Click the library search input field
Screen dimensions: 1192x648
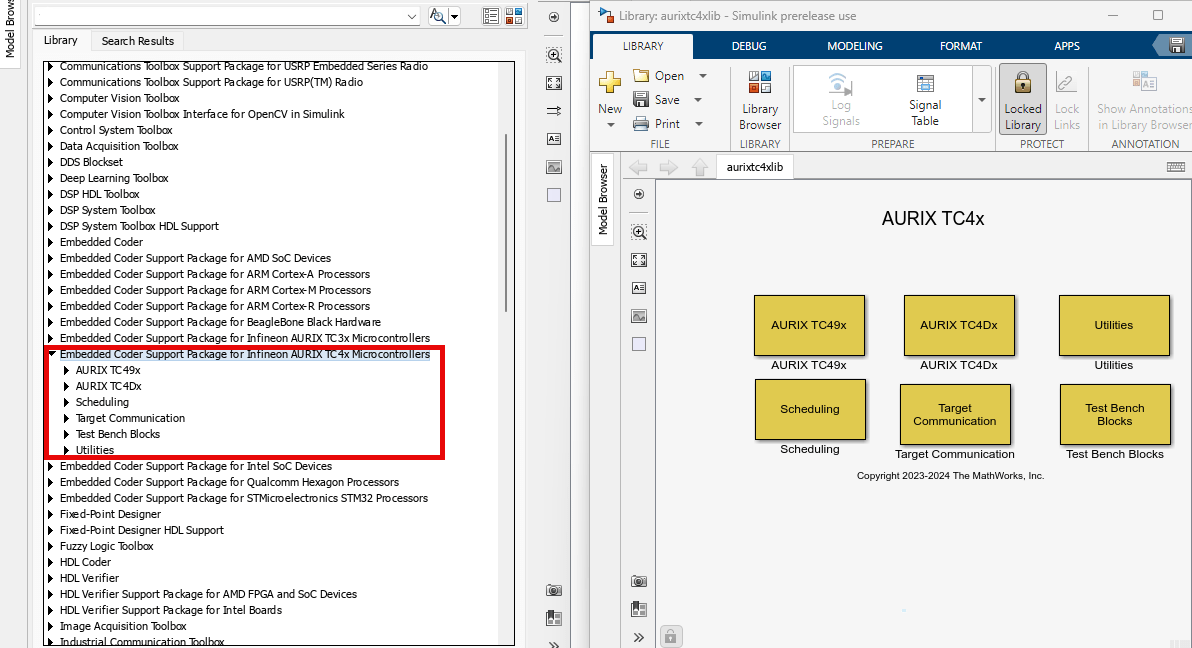tap(227, 16)
